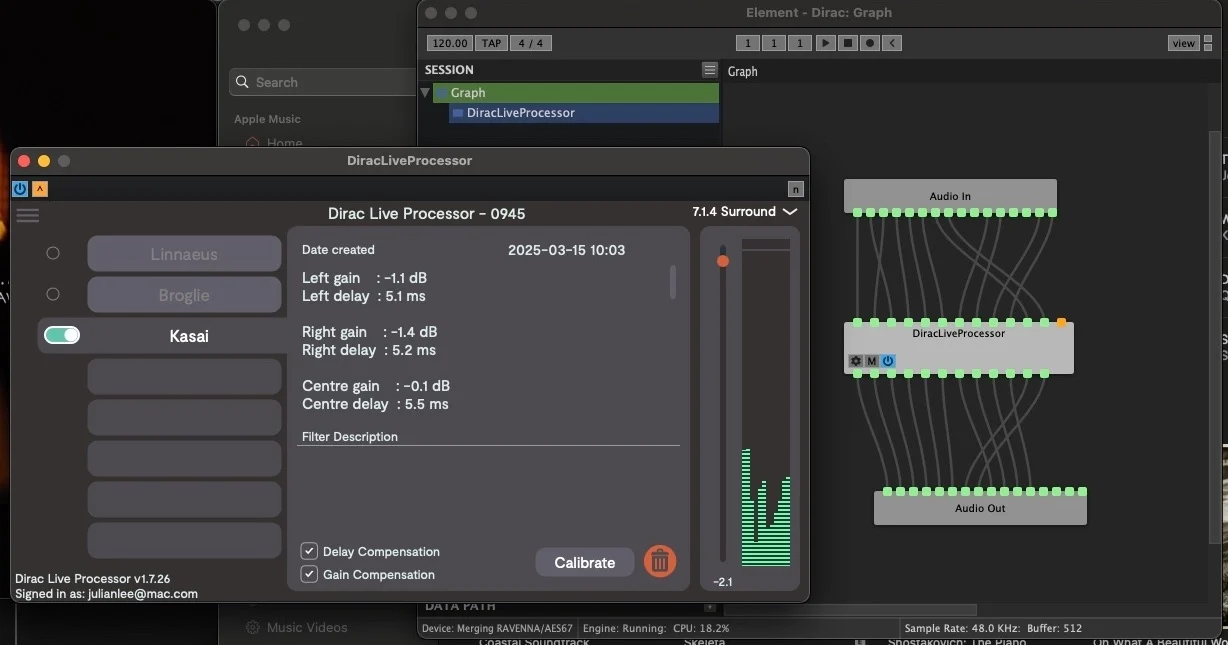Click the blue power icon in plugin toolbar
Image resolution: width=1228 pixels, height=645 pixels.
(20, 189)
